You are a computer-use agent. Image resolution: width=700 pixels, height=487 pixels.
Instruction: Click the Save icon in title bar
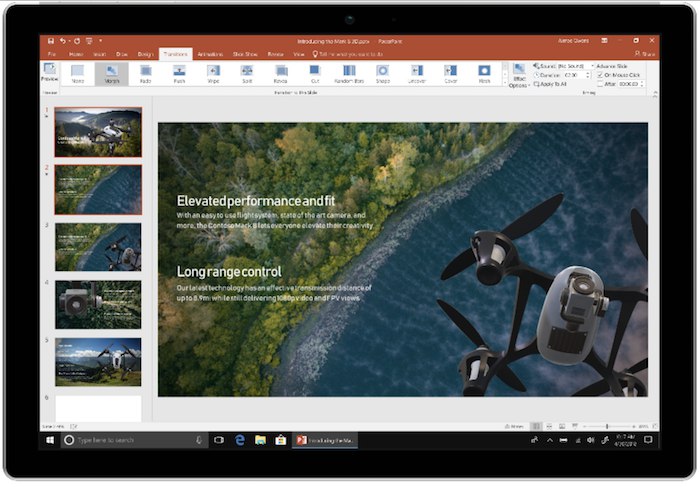click(51, 41)
